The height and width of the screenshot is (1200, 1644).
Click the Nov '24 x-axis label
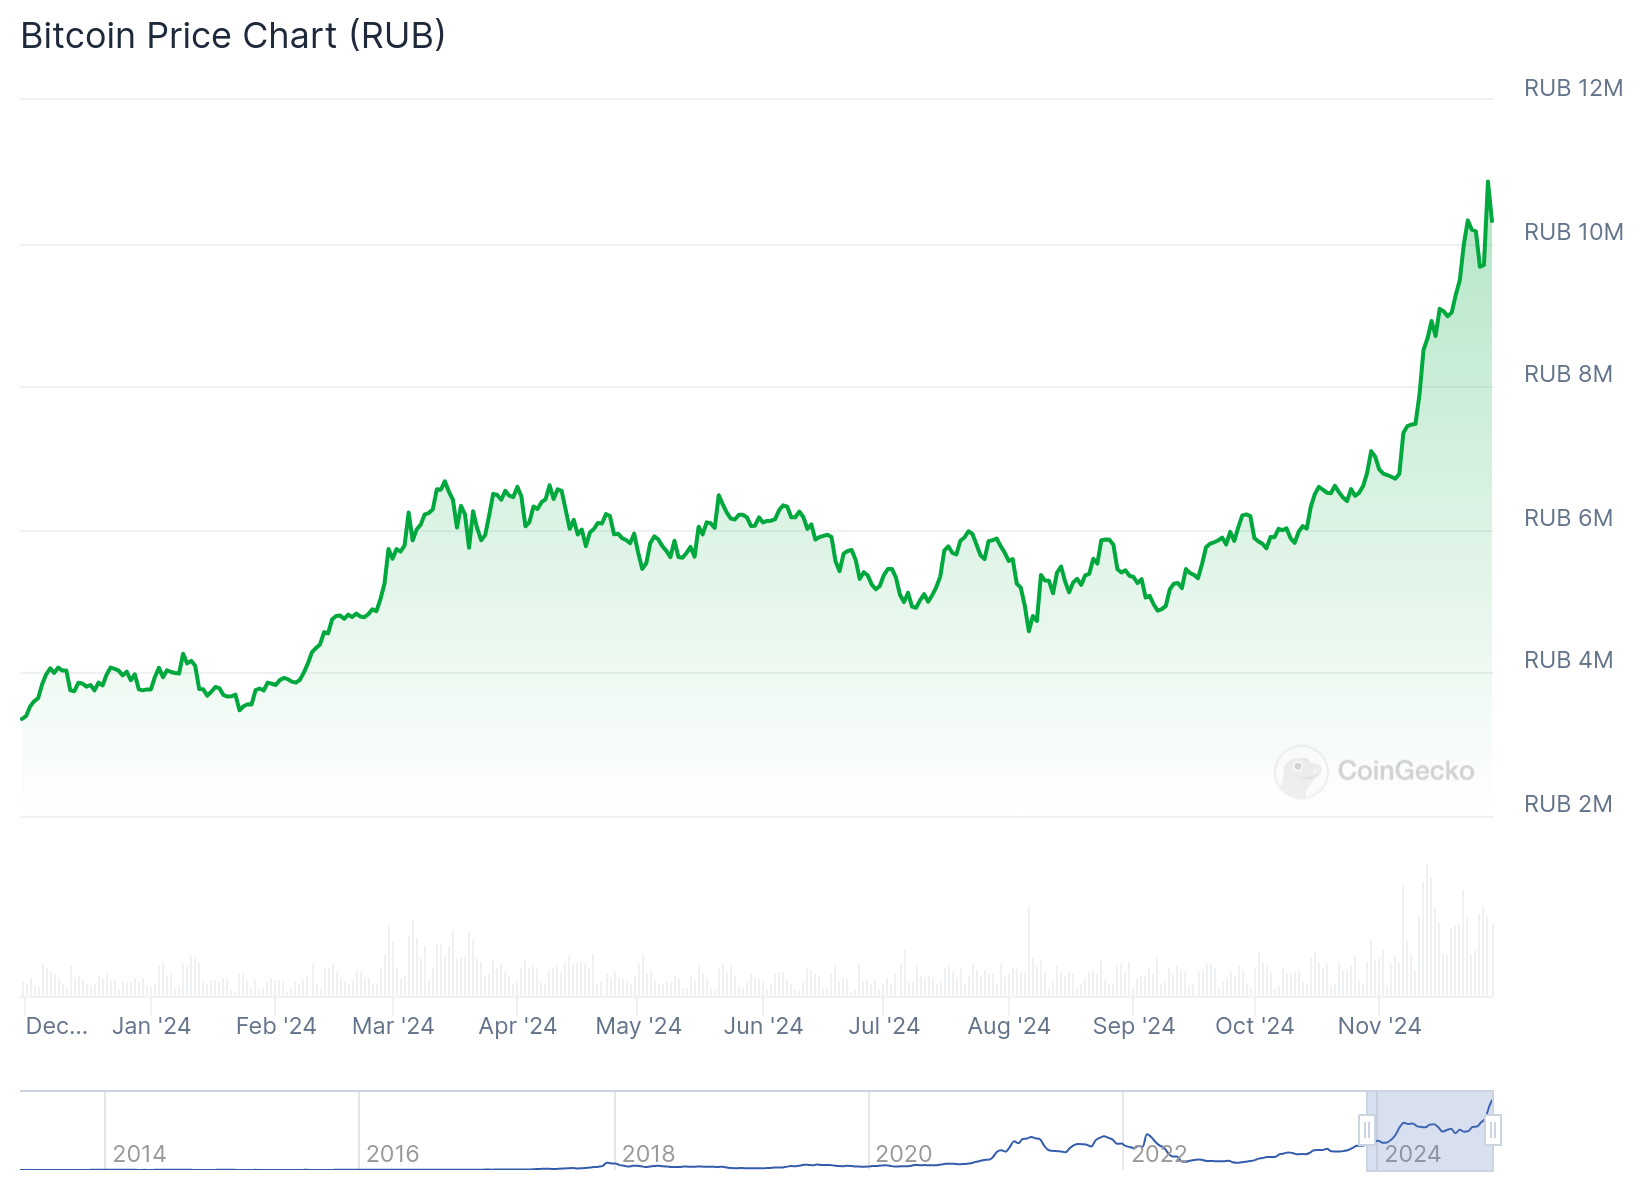coord(1379,1026)
